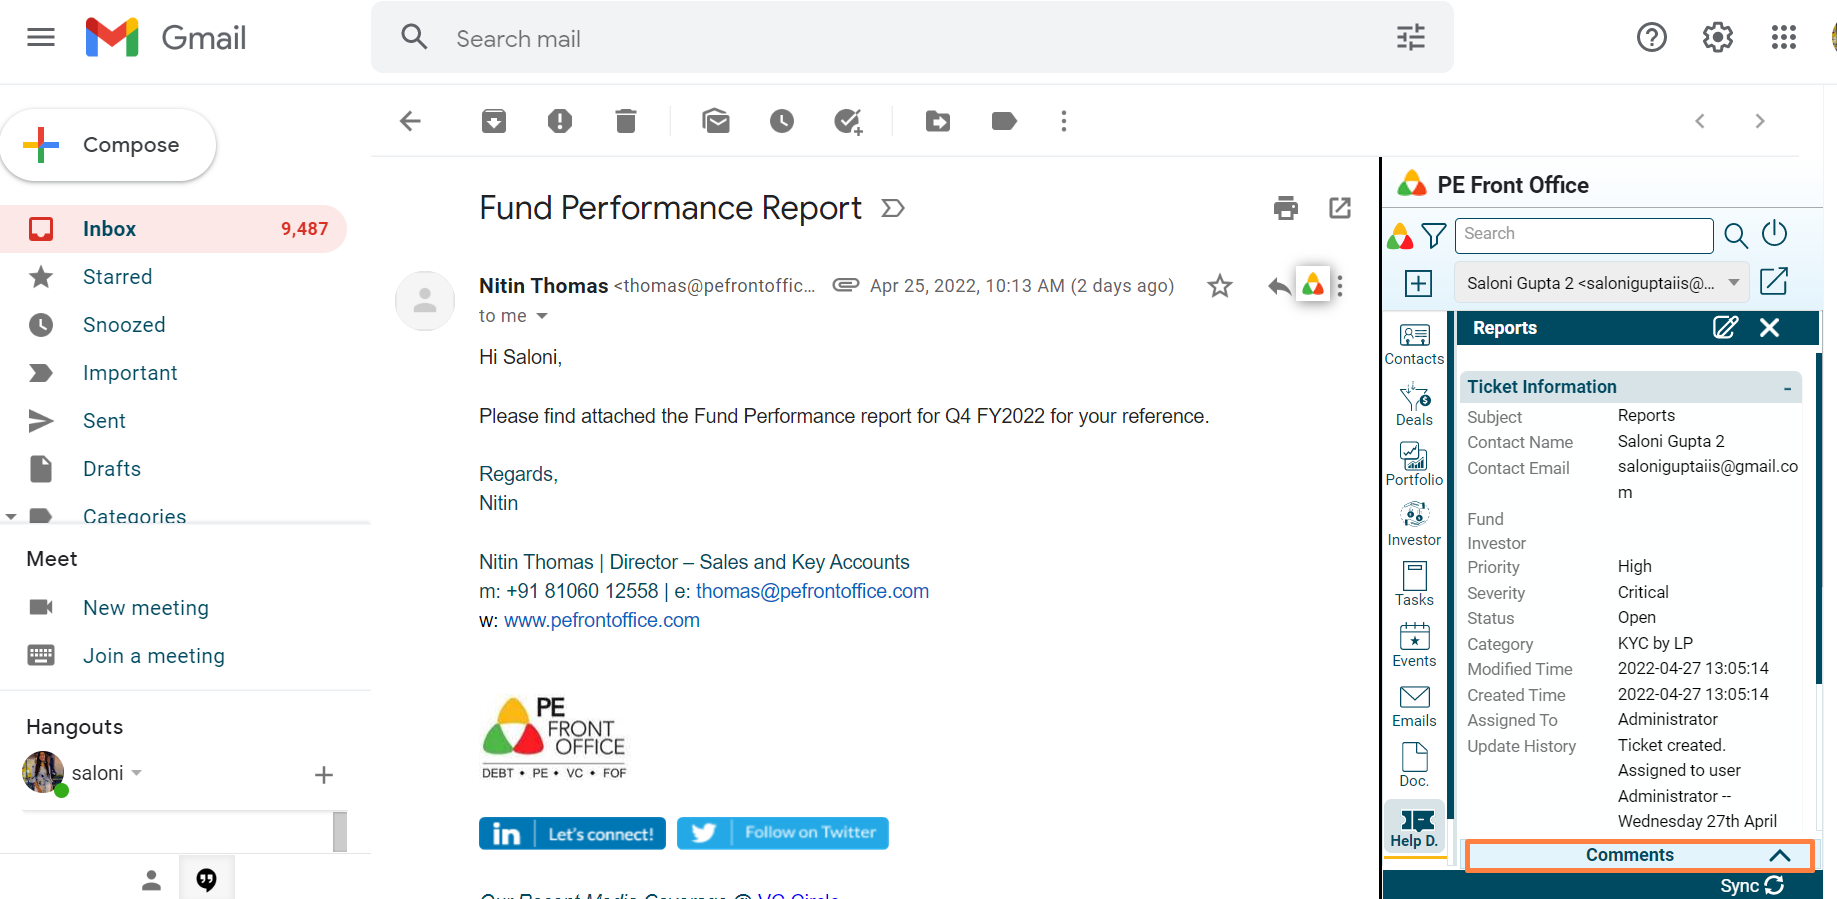Click the PE Front Office power icon

(1774, 234)
